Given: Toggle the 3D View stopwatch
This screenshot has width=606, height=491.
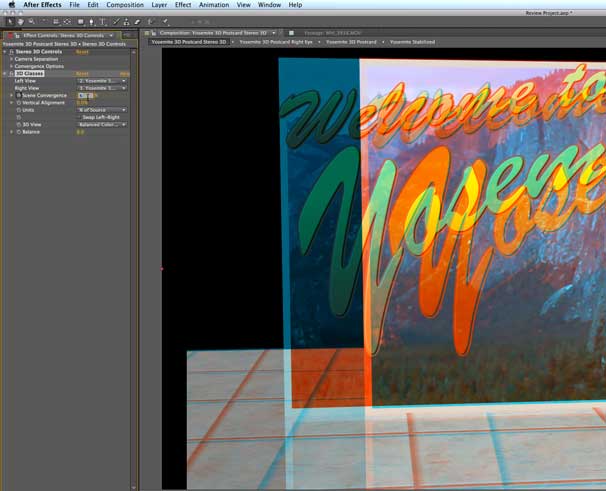Looking at the screenshot, I should tap(19, 124).
